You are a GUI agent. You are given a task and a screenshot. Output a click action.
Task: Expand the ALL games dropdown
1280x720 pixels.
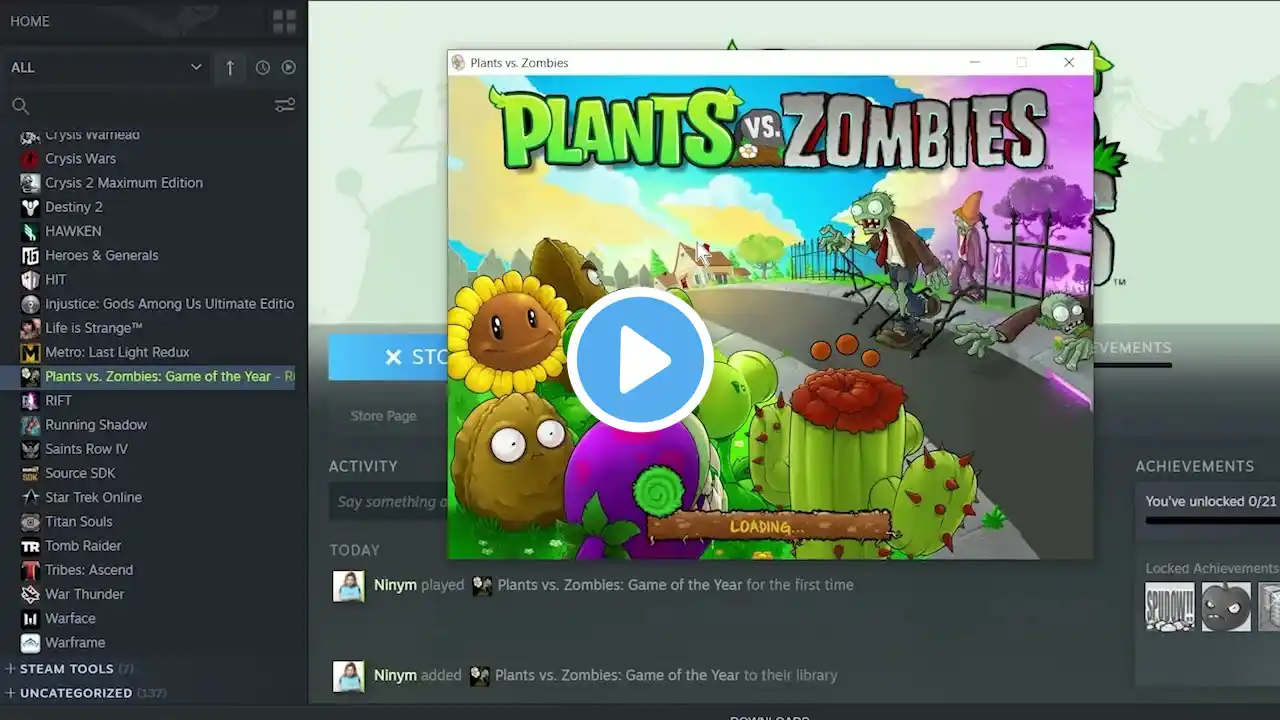tap(105, 67)
